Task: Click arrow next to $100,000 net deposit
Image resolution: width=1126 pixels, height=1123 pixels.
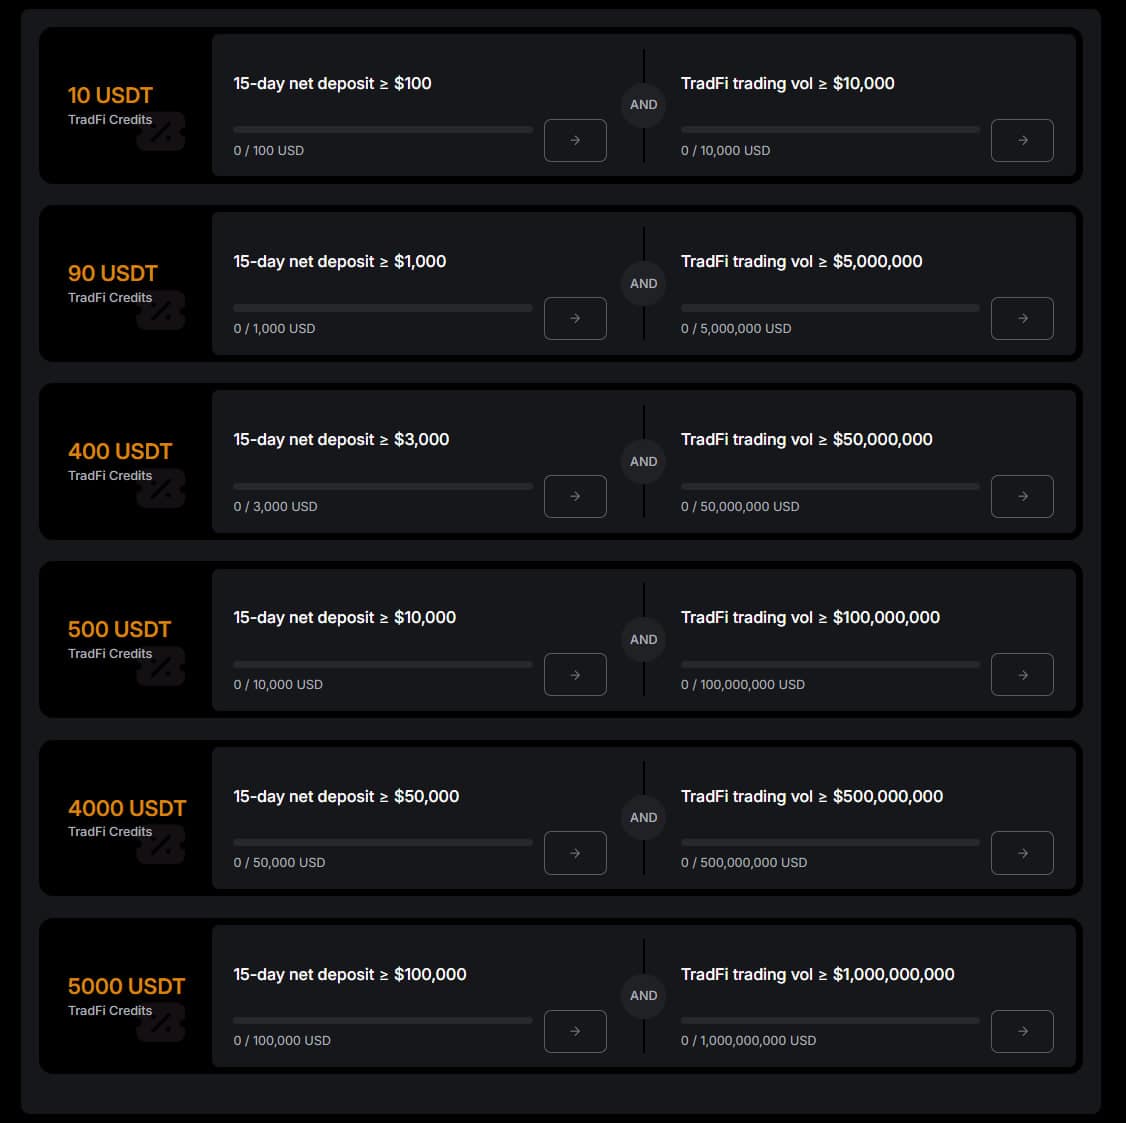Action: (x=575, y=1031)
